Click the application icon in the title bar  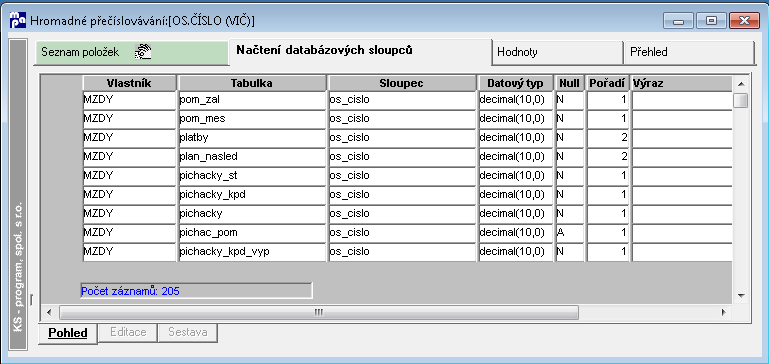pos(18,20)
